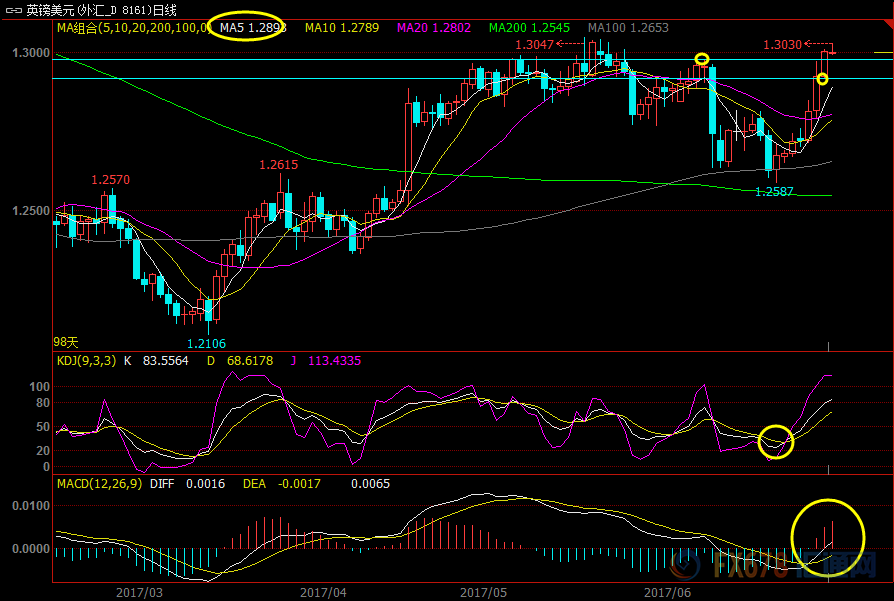Select the MA100 1.2653 value
This screenshot has height=601, width=894.
[628, 27]
